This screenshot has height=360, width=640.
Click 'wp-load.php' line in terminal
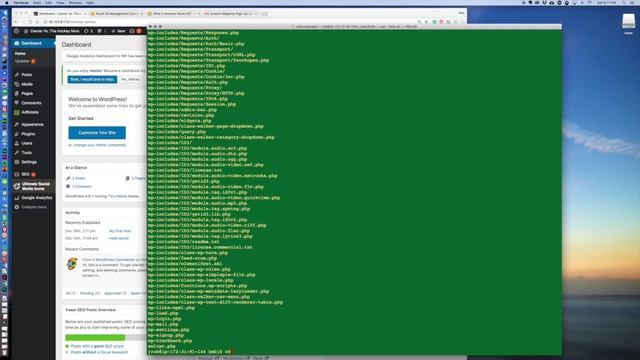163,313
